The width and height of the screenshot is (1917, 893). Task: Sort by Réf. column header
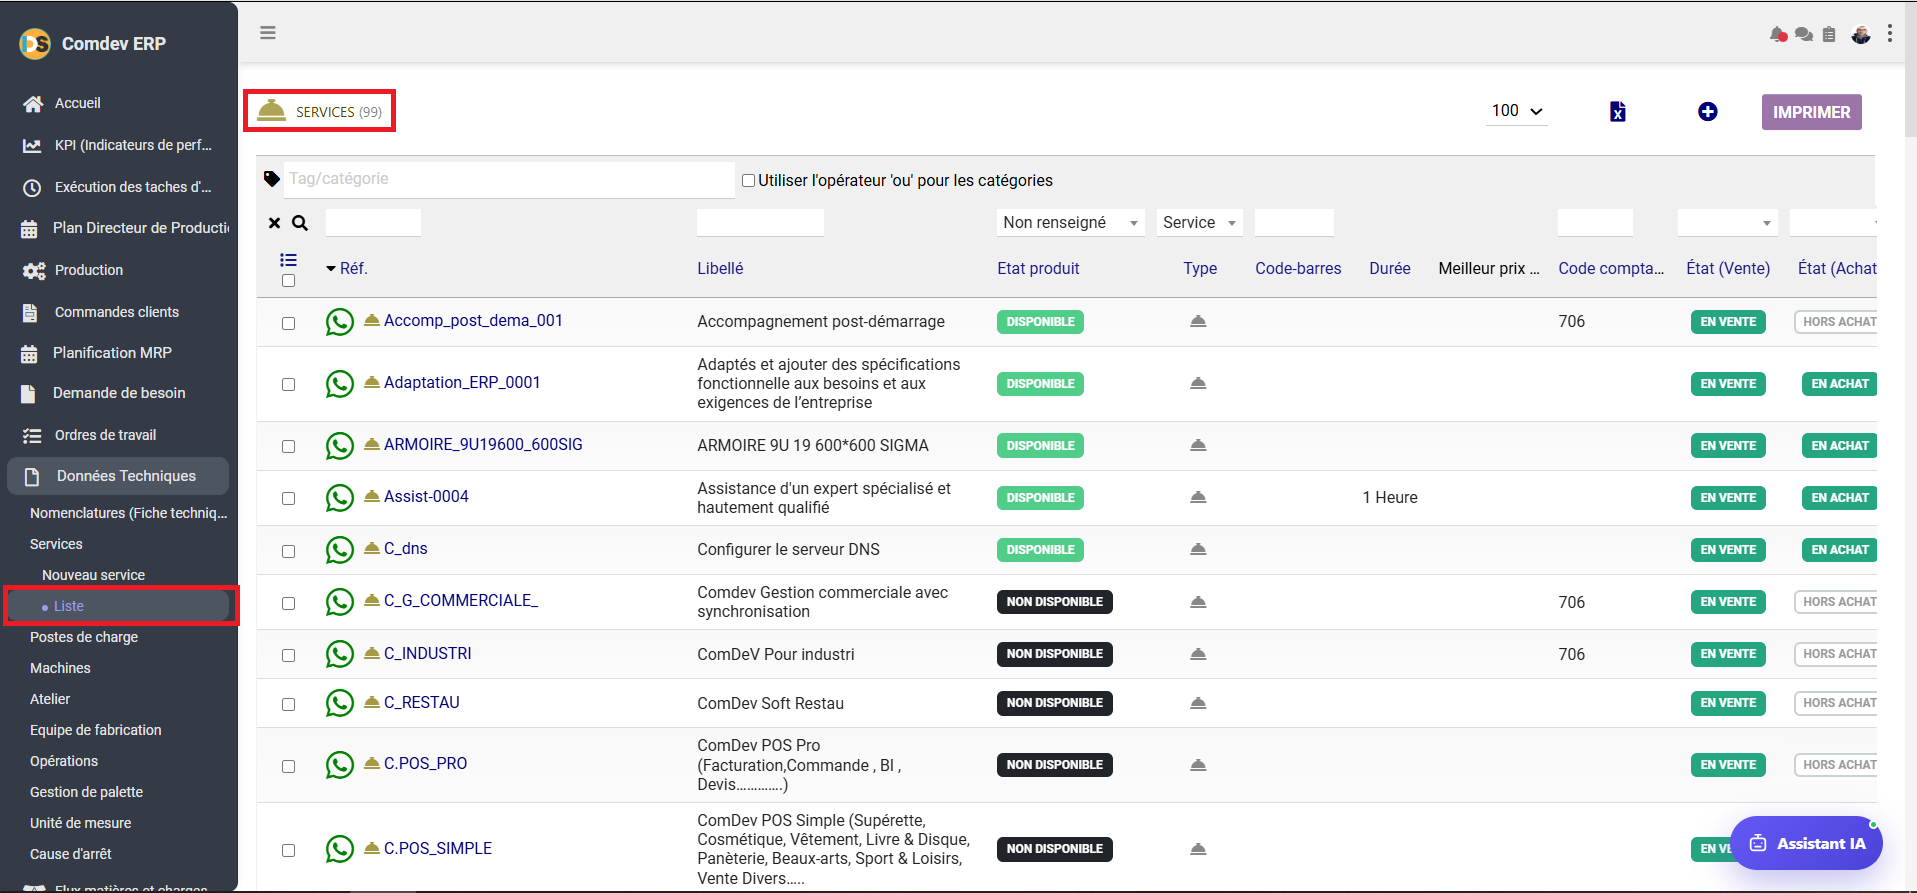(354, 268)
